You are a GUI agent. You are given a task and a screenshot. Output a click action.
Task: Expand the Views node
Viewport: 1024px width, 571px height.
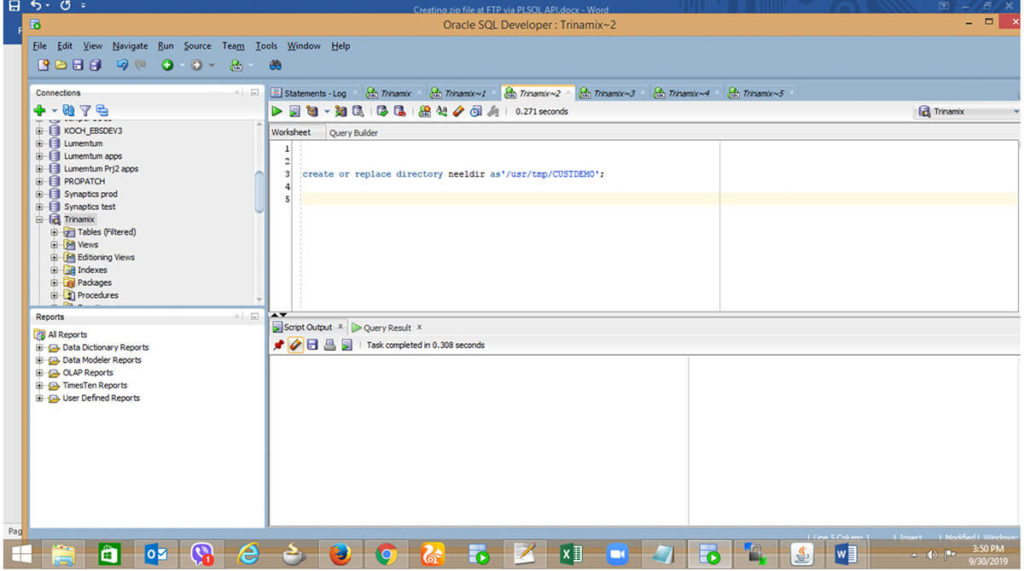[x=54, y=245]
